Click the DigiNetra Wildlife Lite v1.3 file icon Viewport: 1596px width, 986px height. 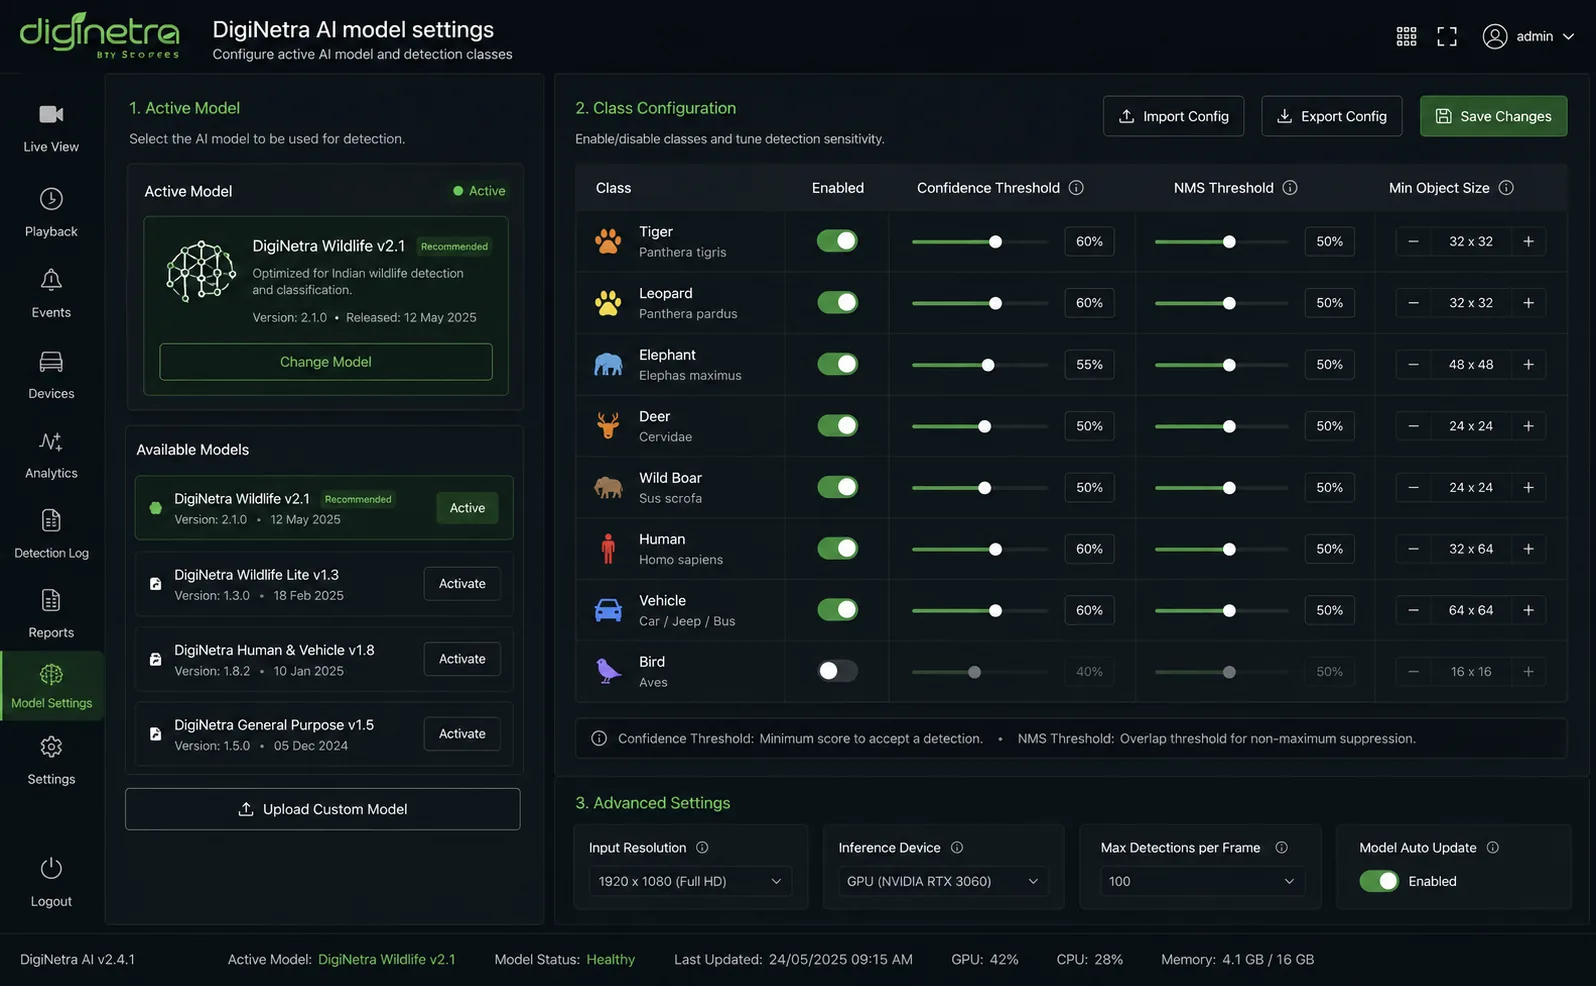pyautogui.click(x=155, y=584)
